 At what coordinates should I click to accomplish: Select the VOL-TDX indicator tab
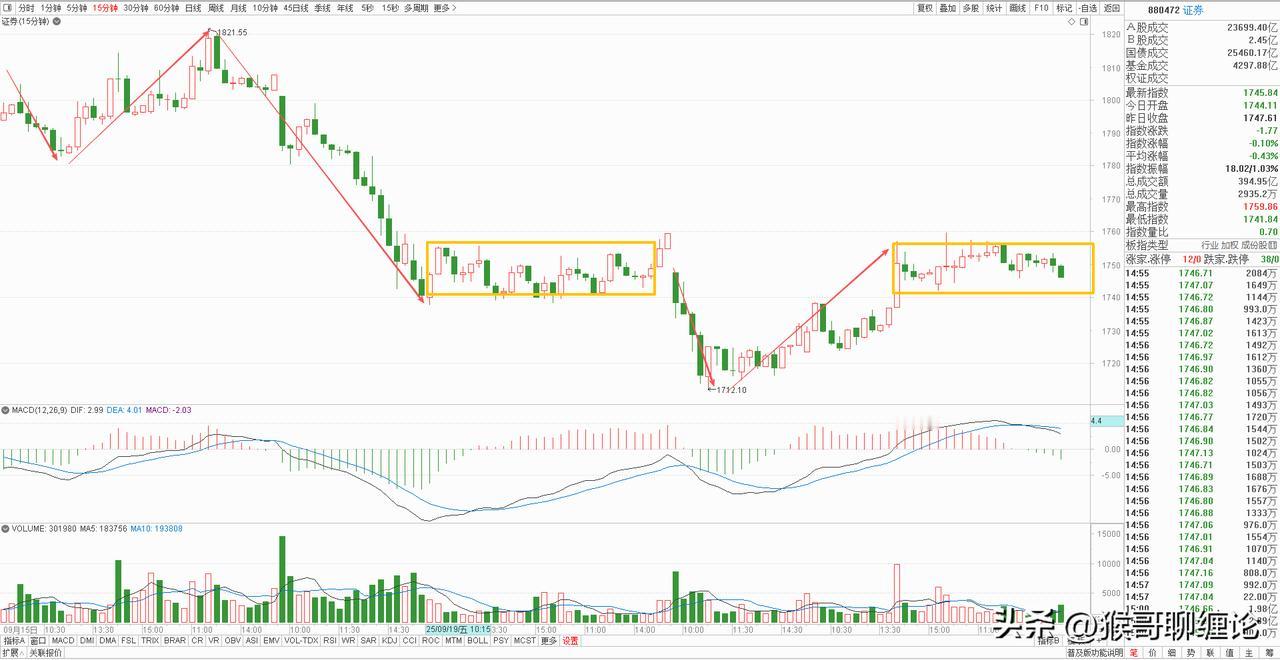coord(301,640)
